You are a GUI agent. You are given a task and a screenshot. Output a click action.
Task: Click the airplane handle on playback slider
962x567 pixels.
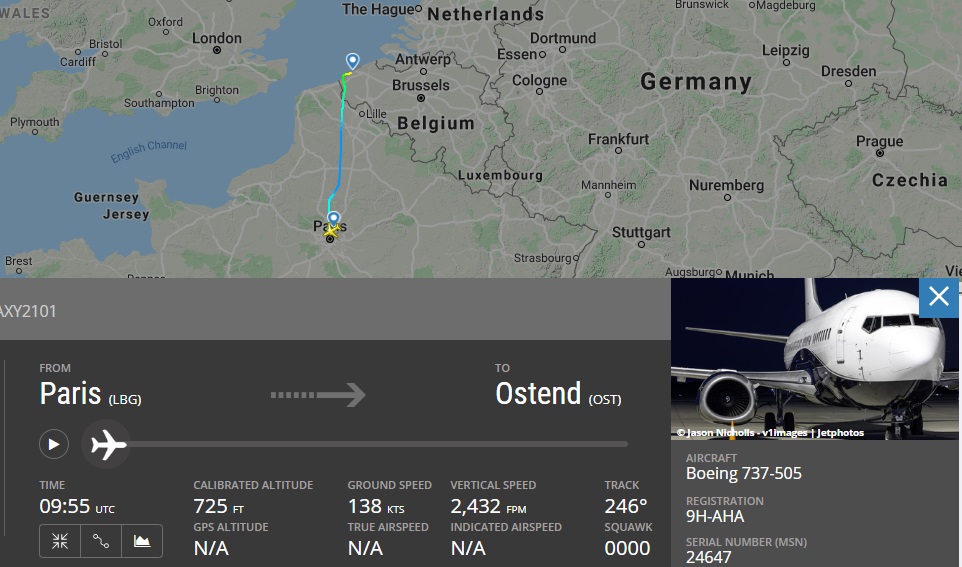pos(107,443)
